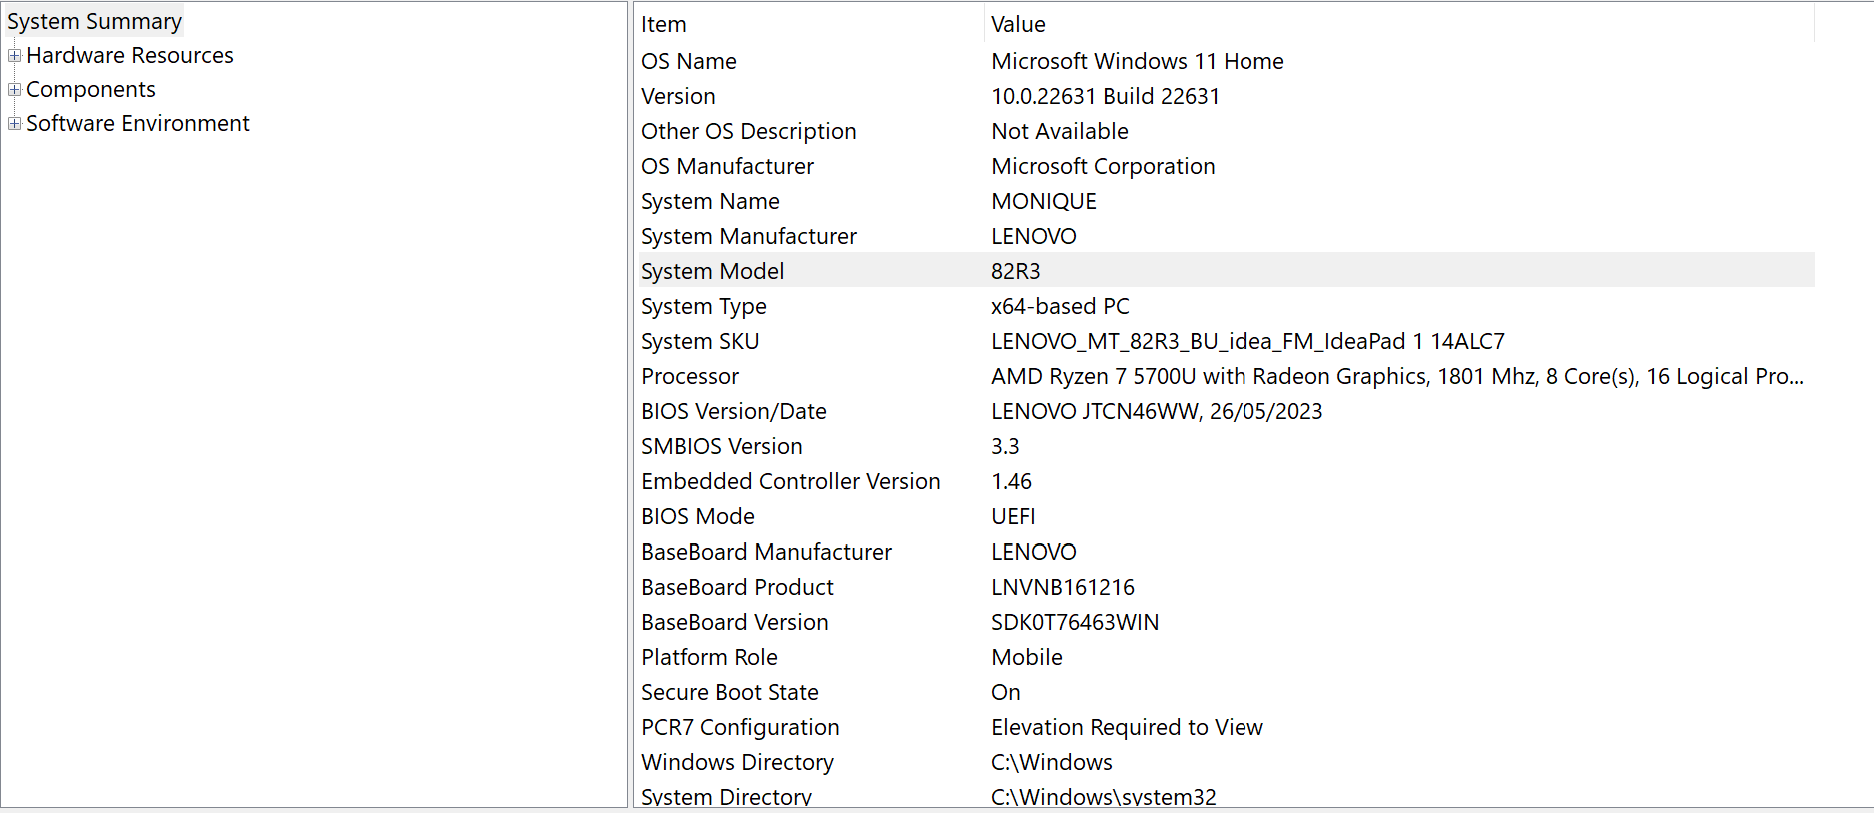Expand the Hardware Resources tree node
The height and width of the screenshot is (813, 1874).
tap(14, 56)
